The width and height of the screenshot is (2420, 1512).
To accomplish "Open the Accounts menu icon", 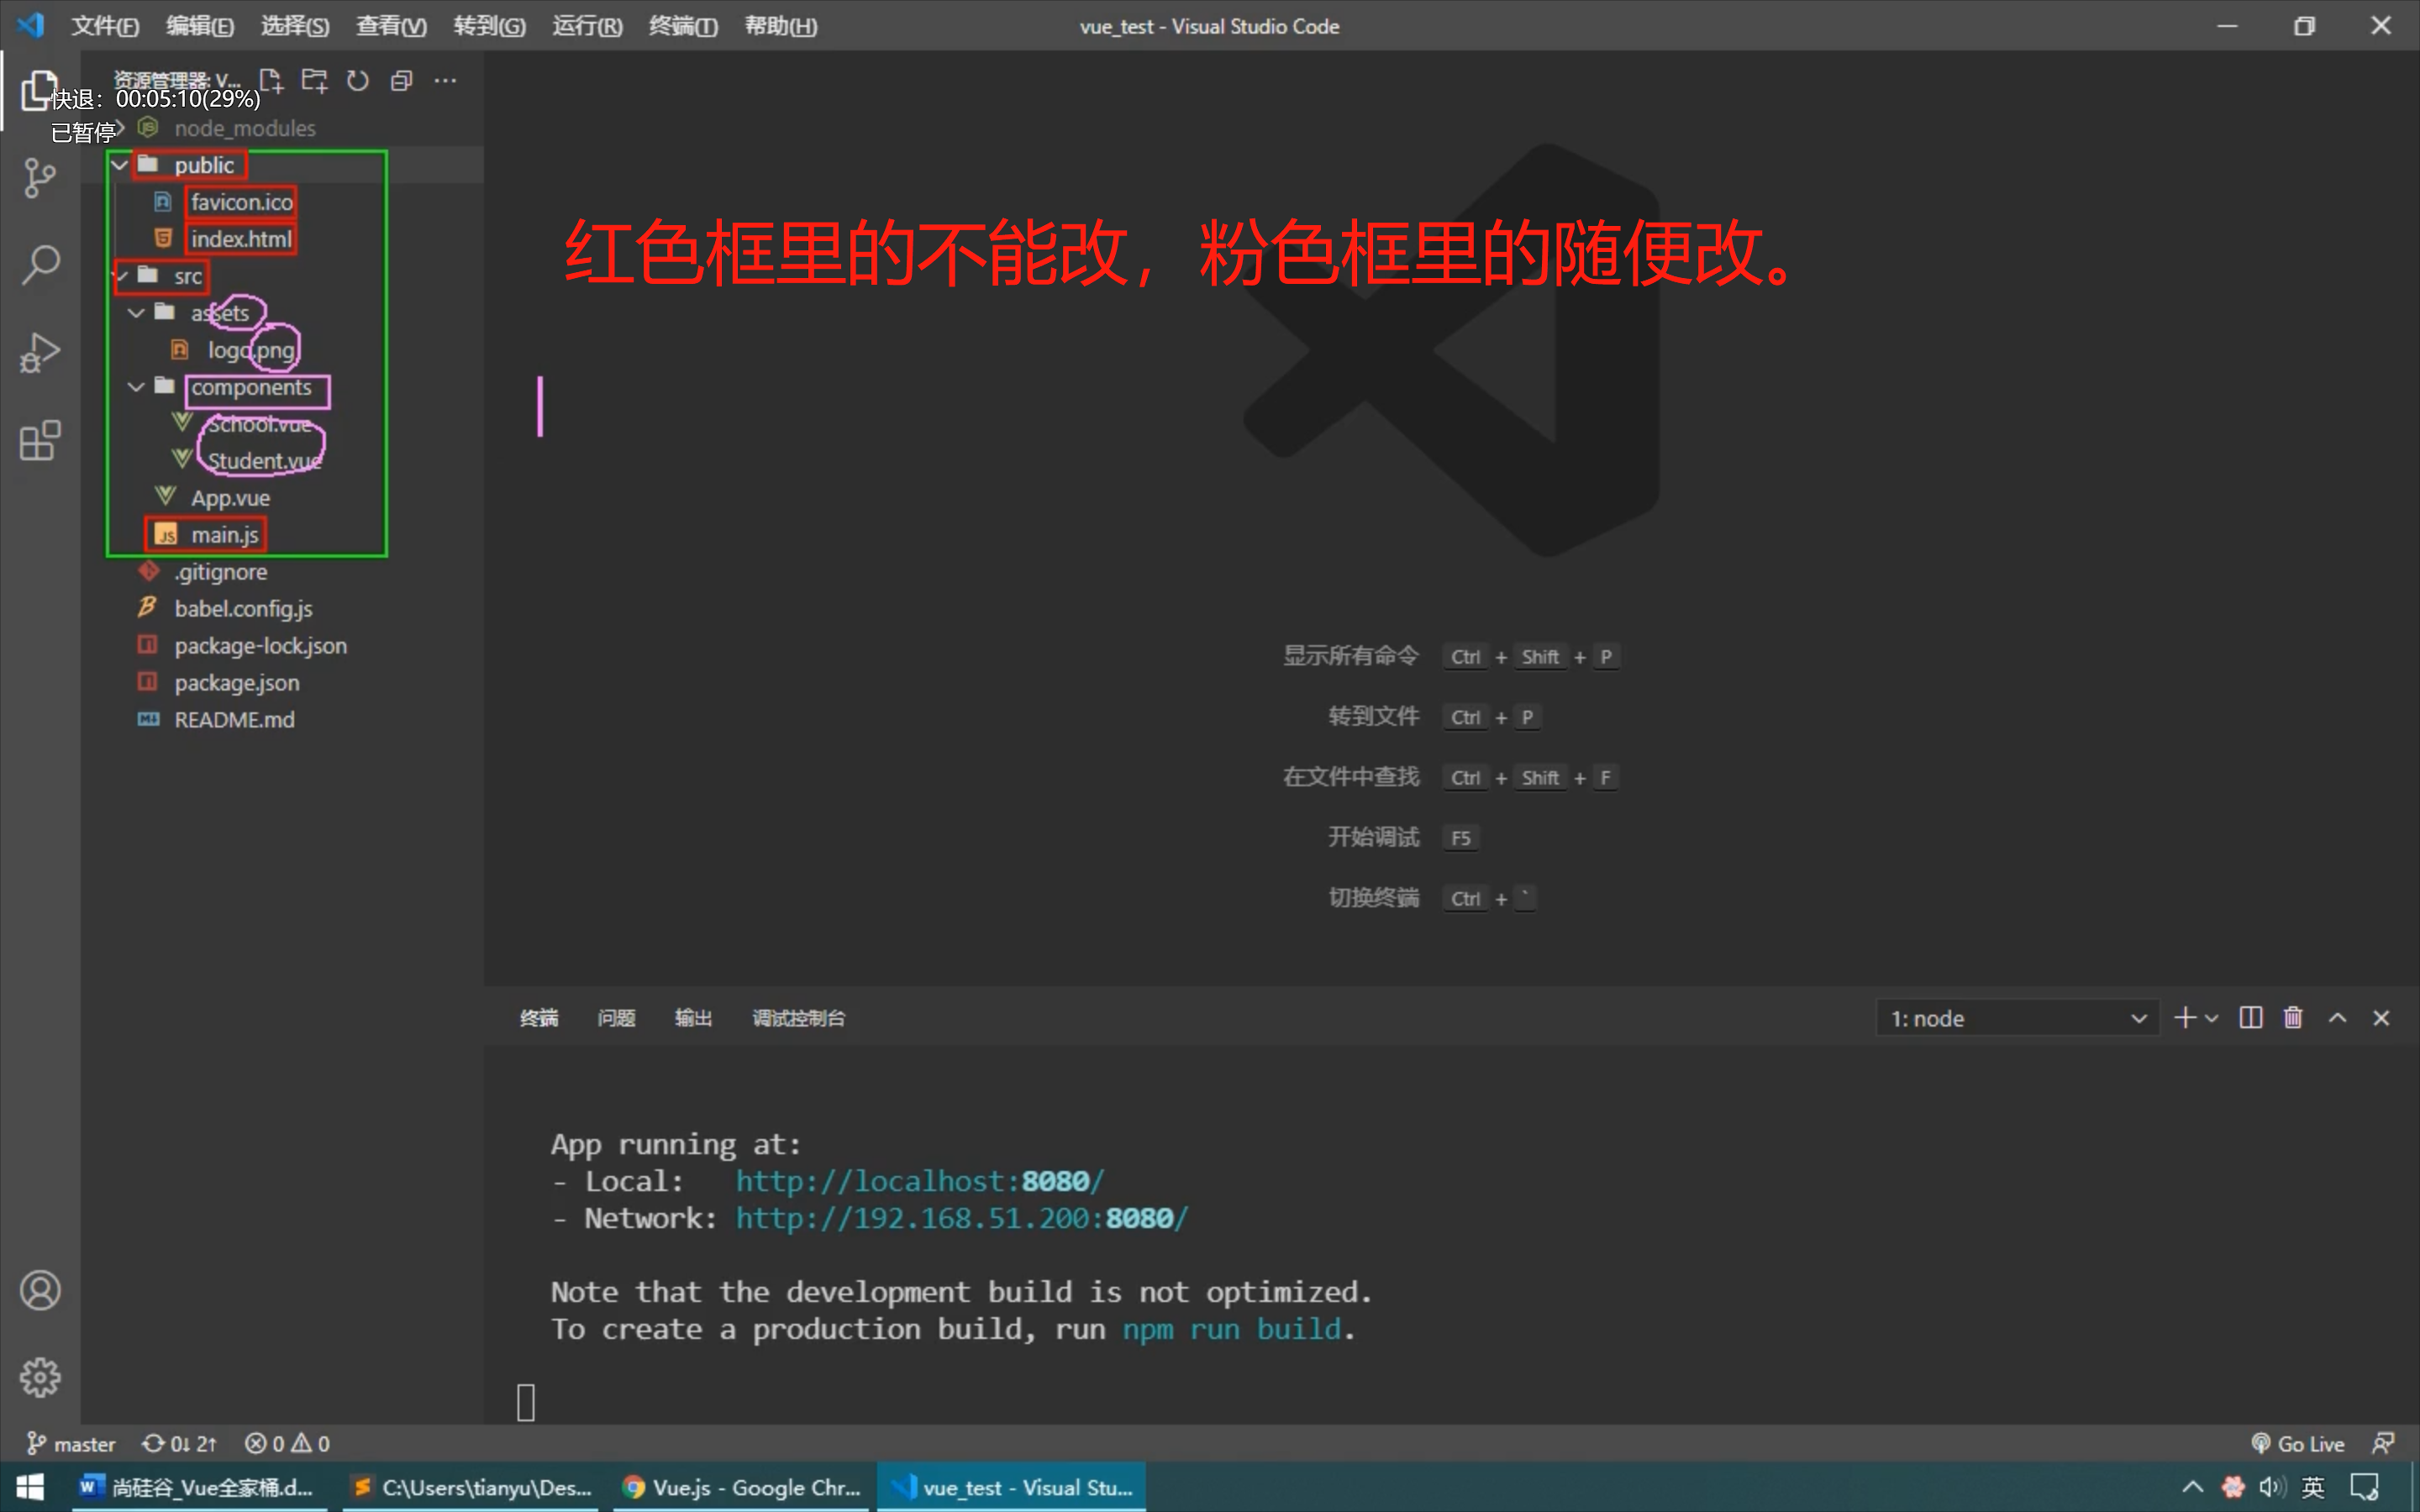I will [x=40, y=1290].
